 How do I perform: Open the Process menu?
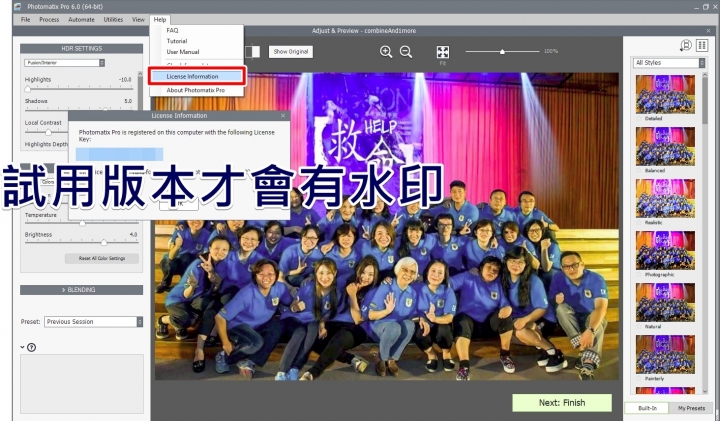49,20
